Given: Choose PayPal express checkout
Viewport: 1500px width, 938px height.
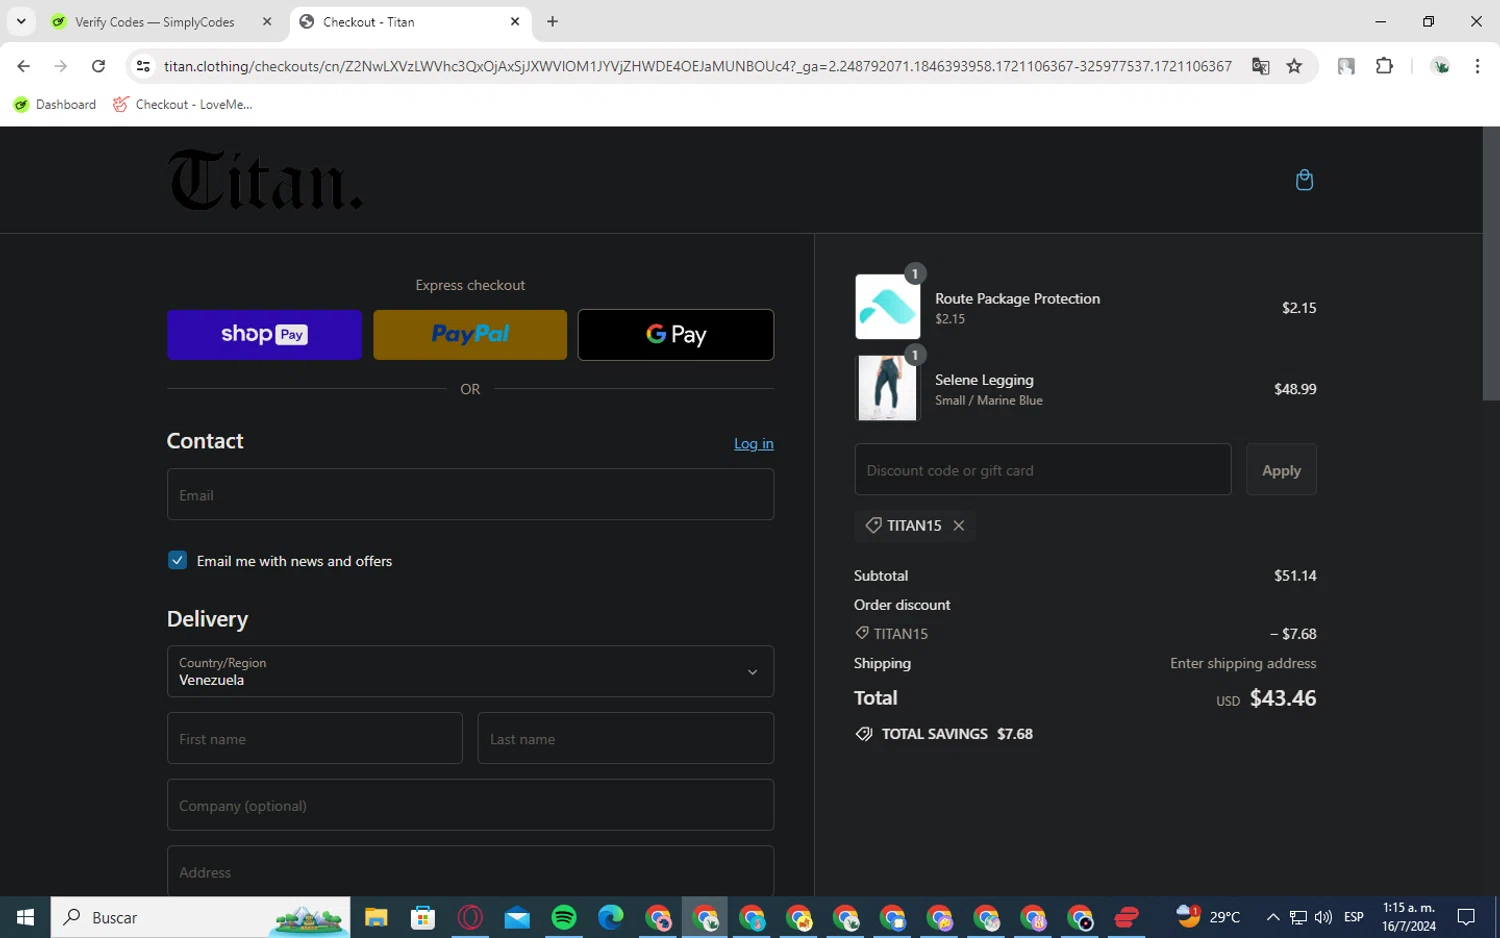Looking at the screenshot, I should coord(470,334).
